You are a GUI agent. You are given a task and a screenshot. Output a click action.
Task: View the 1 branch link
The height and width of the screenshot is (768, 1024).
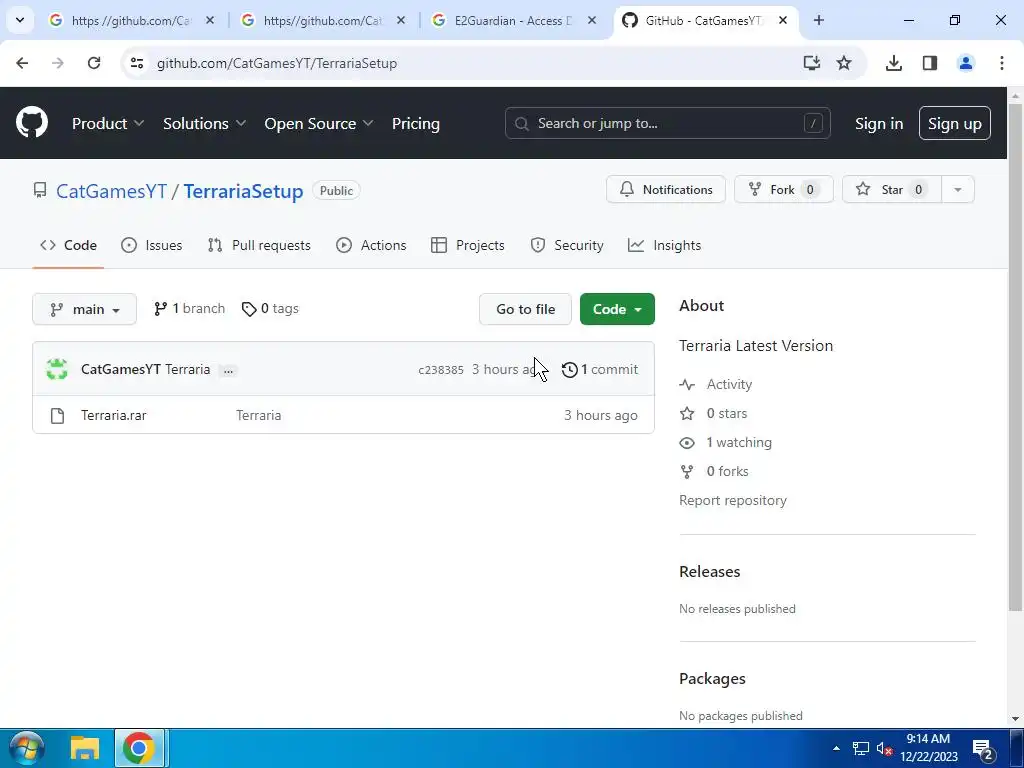[189, 309]
